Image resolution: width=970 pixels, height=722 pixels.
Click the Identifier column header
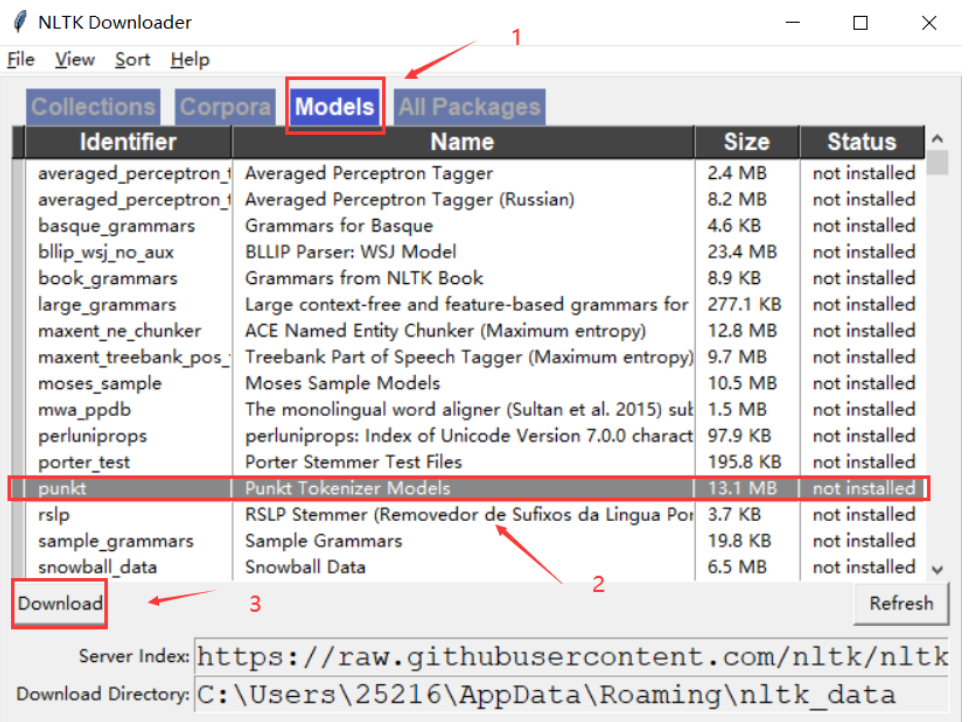point(128,142)
